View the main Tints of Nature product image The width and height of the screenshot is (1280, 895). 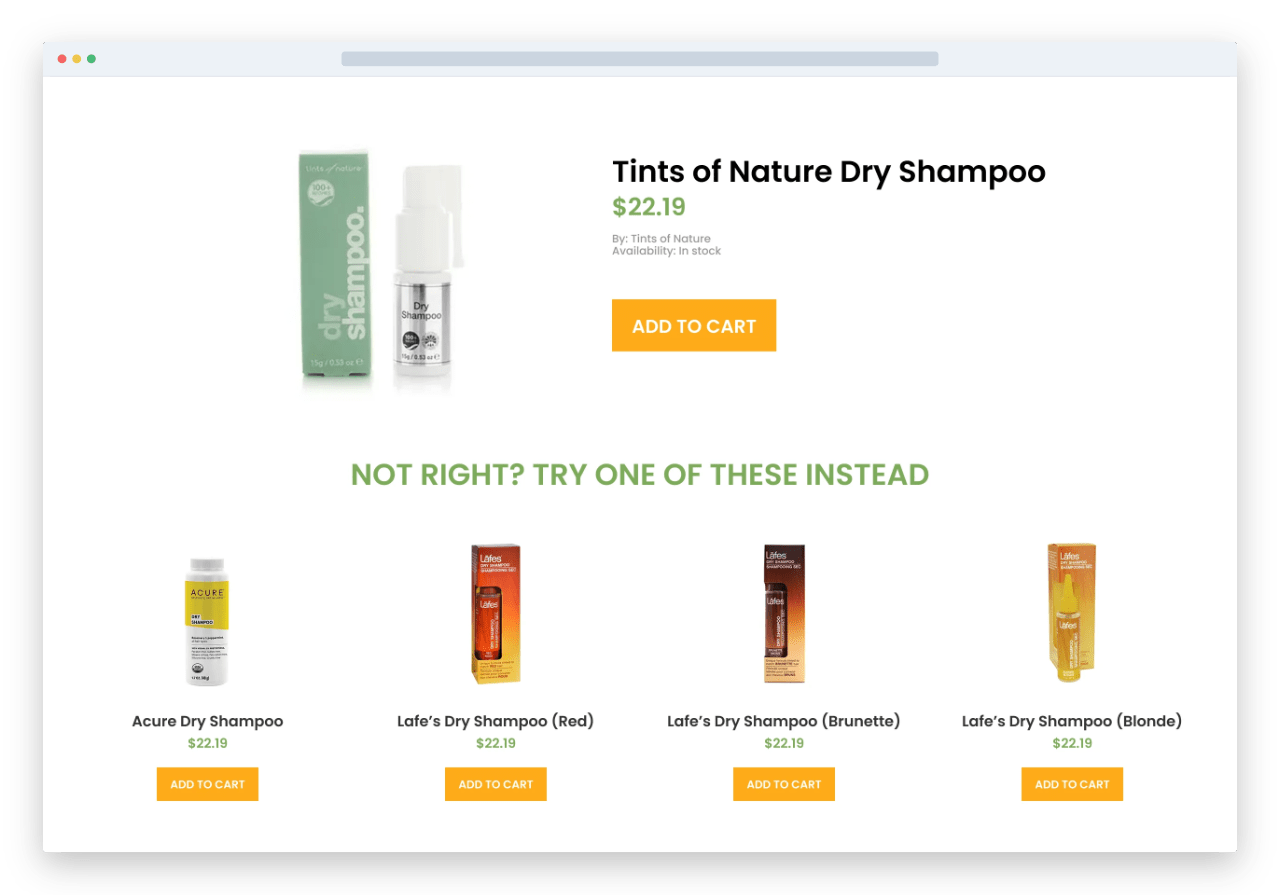[x=382, y=271]
